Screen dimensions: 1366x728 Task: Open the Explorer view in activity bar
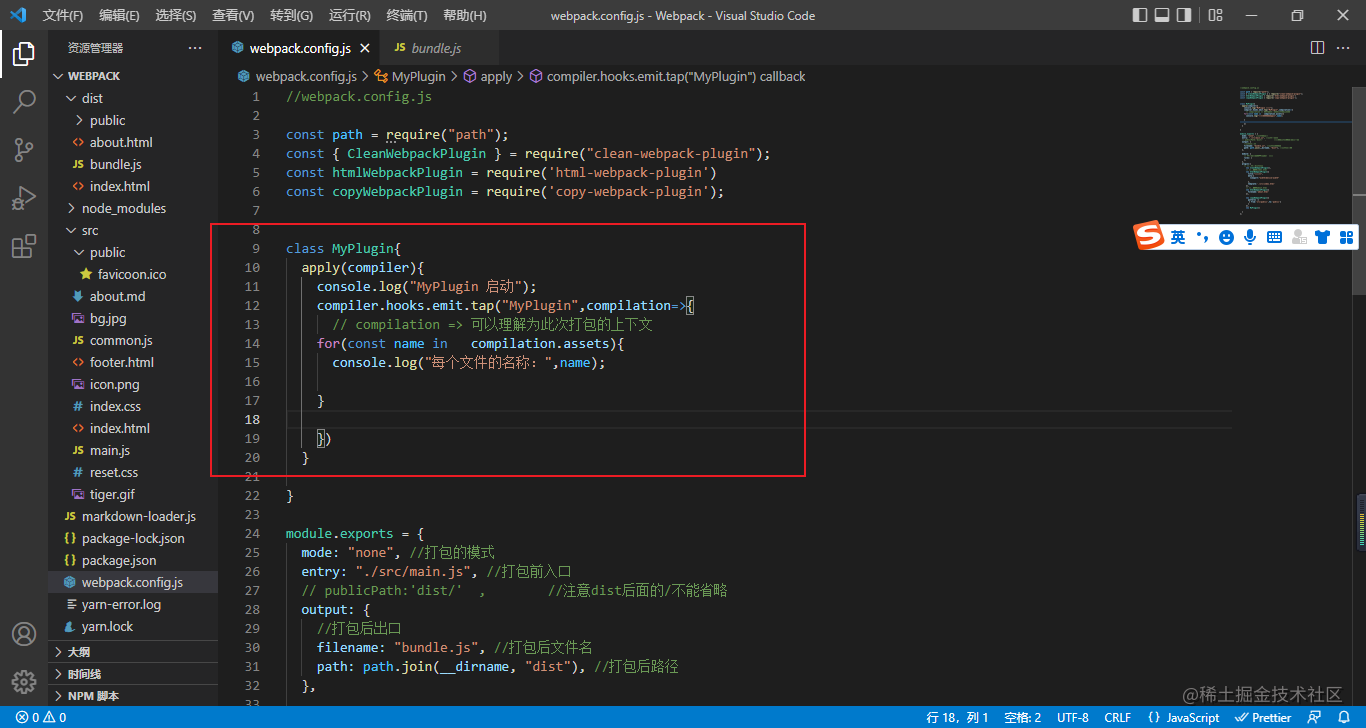pyautogui.click(x=24, y=53)
